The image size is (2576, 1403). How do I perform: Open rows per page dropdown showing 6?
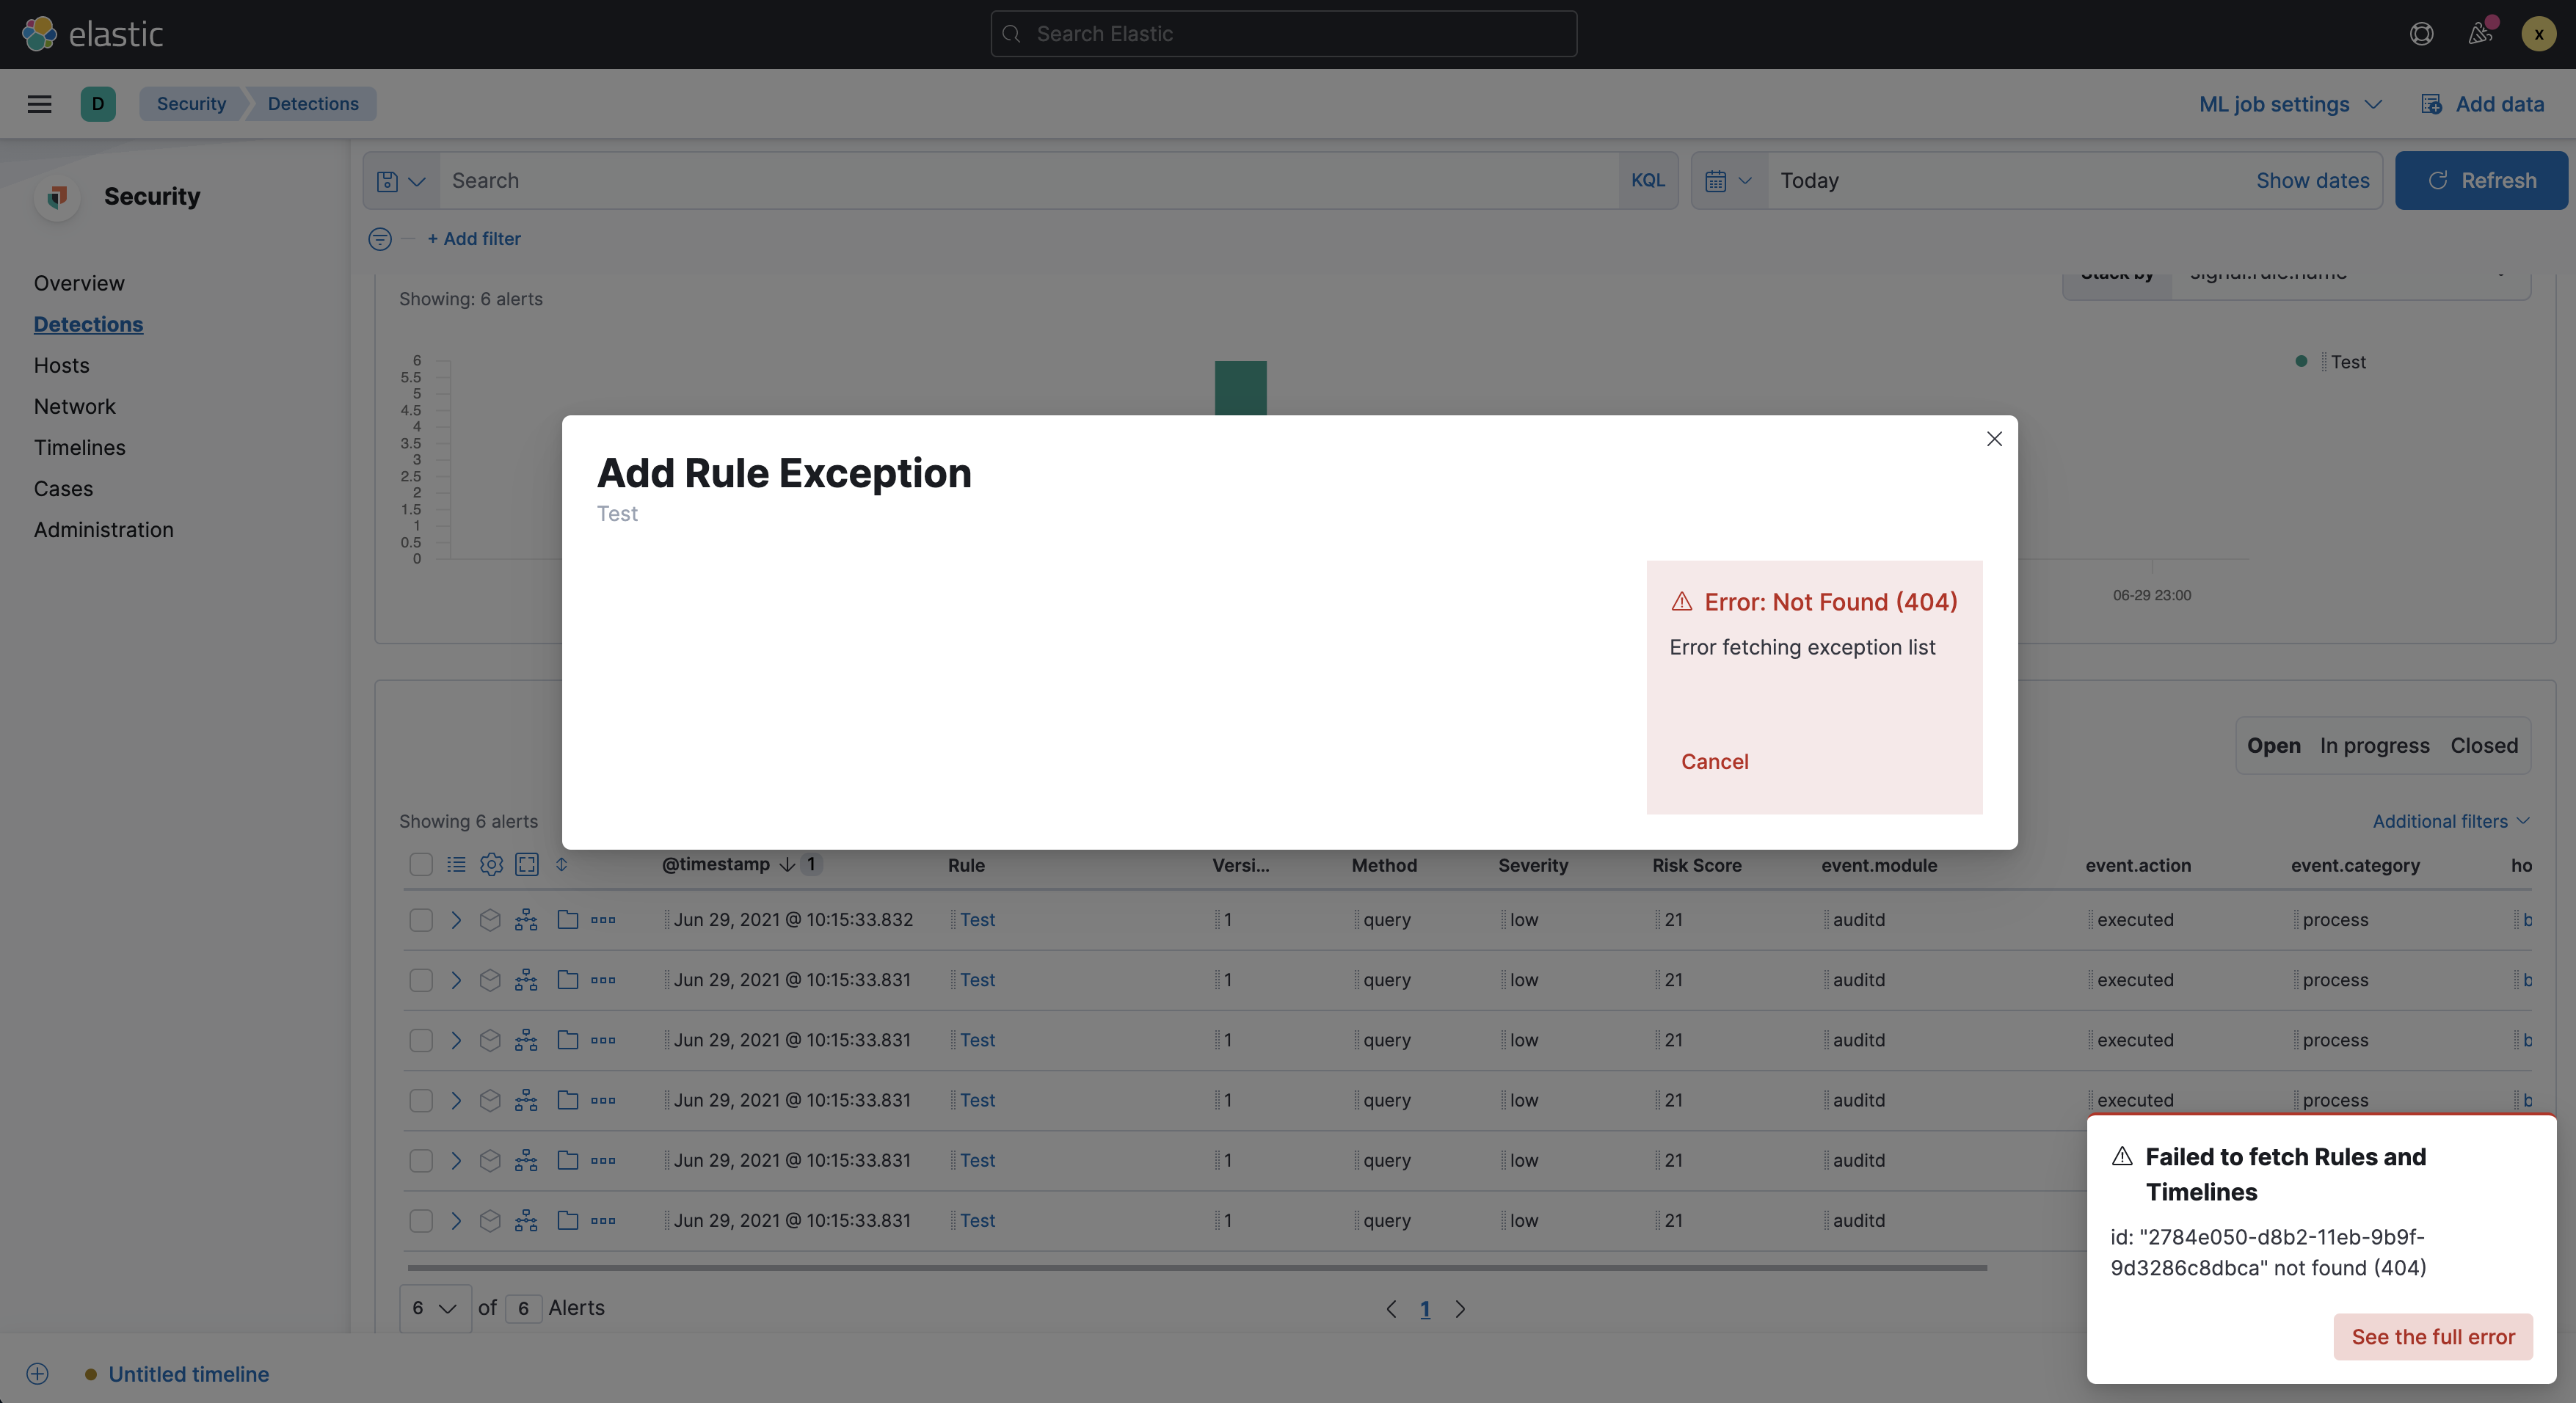[435, 1308]
